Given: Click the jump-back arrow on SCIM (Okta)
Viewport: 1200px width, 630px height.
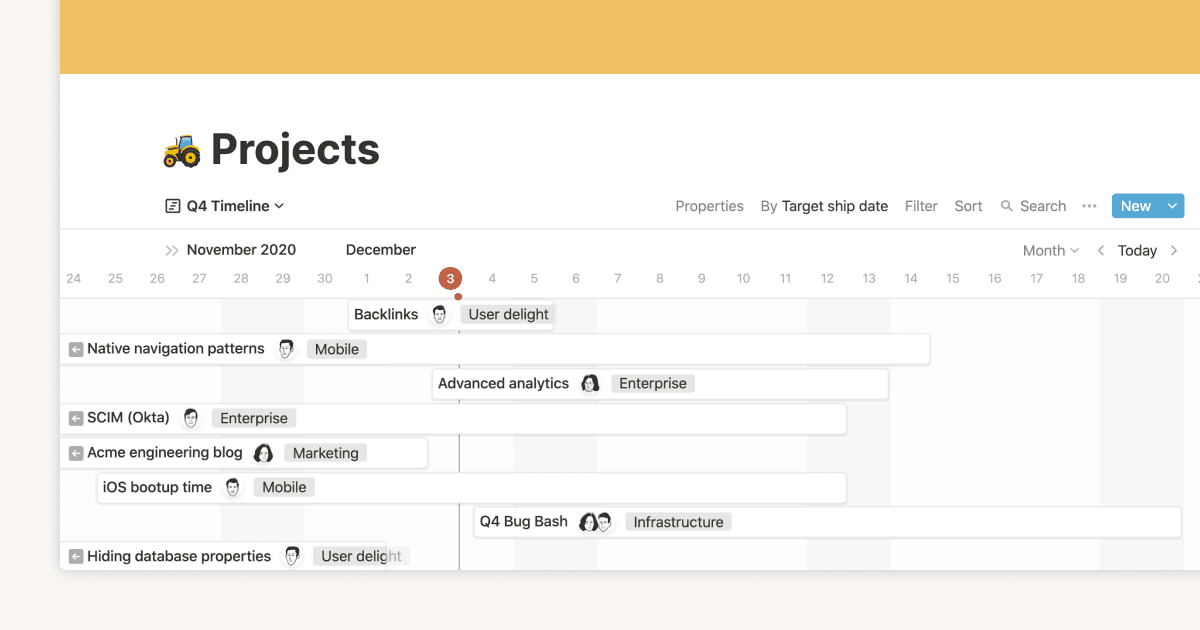Looking at the screenshot, I should pos(77,417).
